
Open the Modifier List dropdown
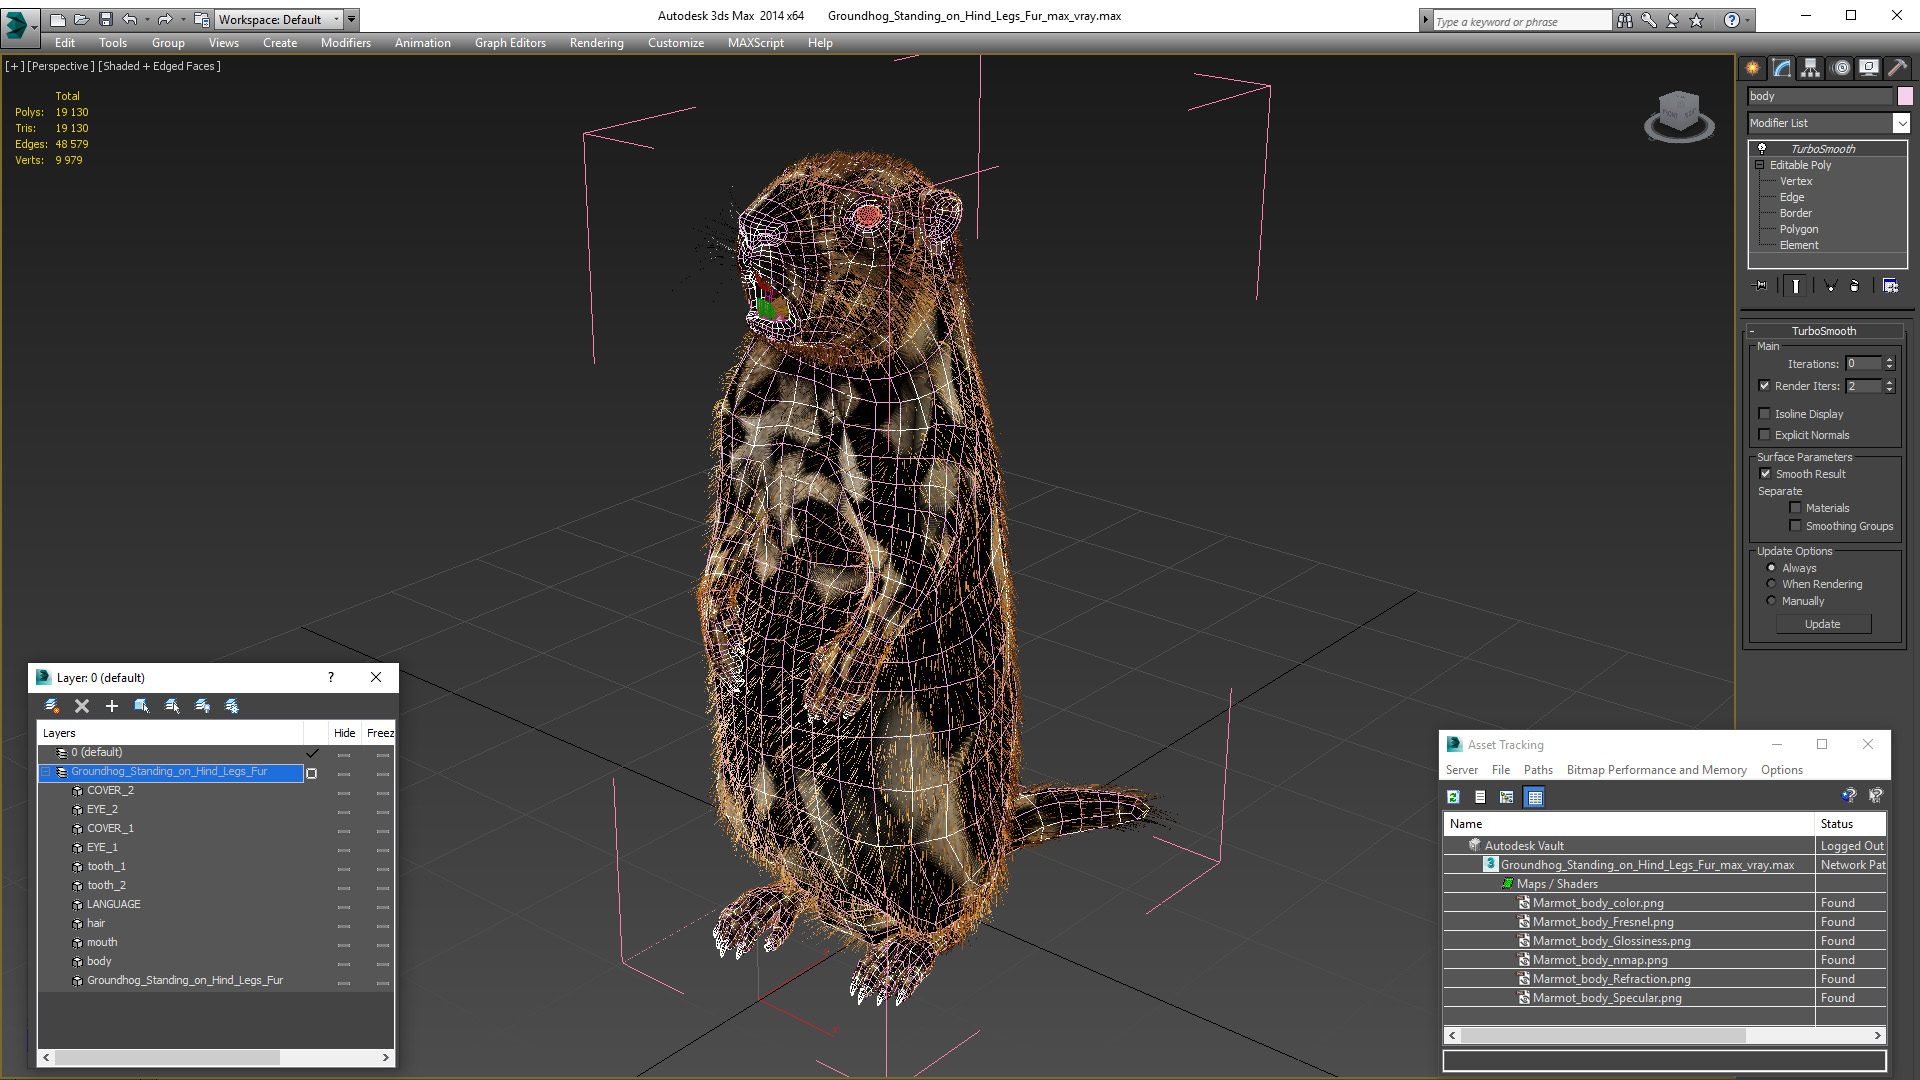1901,123
